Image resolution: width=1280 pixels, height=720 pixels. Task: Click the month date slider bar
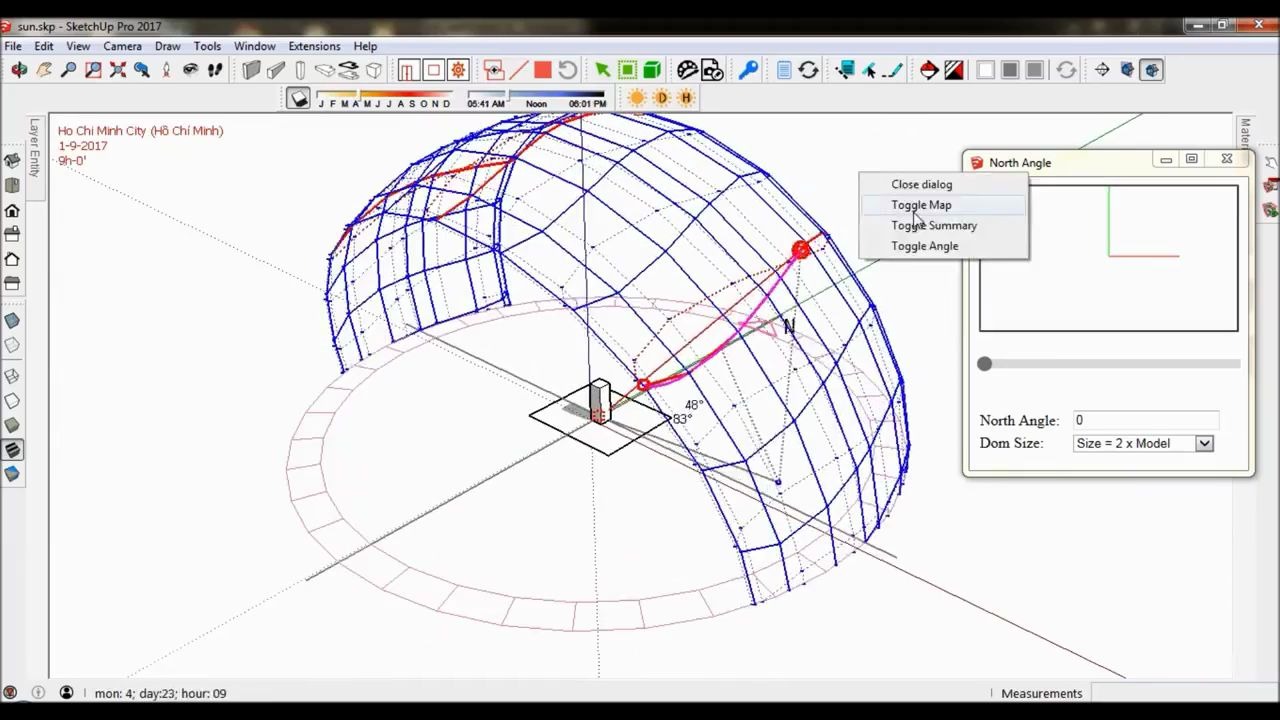[384, 95]
